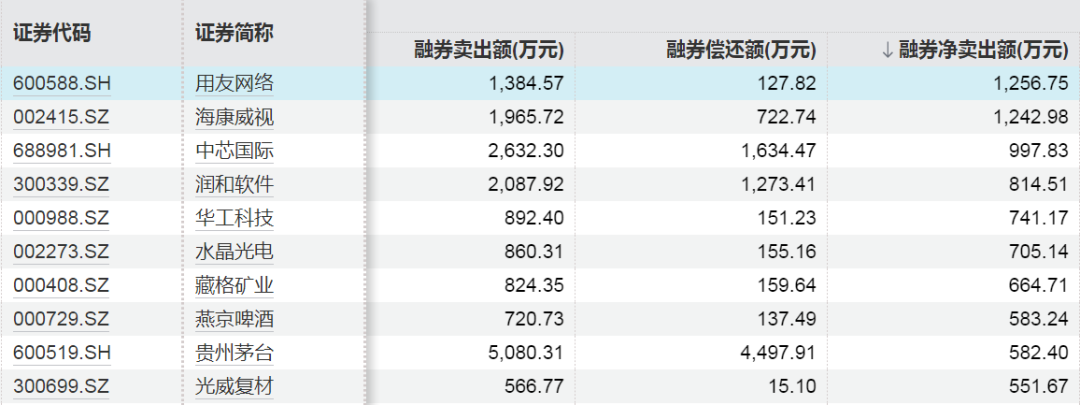Select net sell value 705.14
Viewport: 1080px width, 405px height.
click(1039, 252)
